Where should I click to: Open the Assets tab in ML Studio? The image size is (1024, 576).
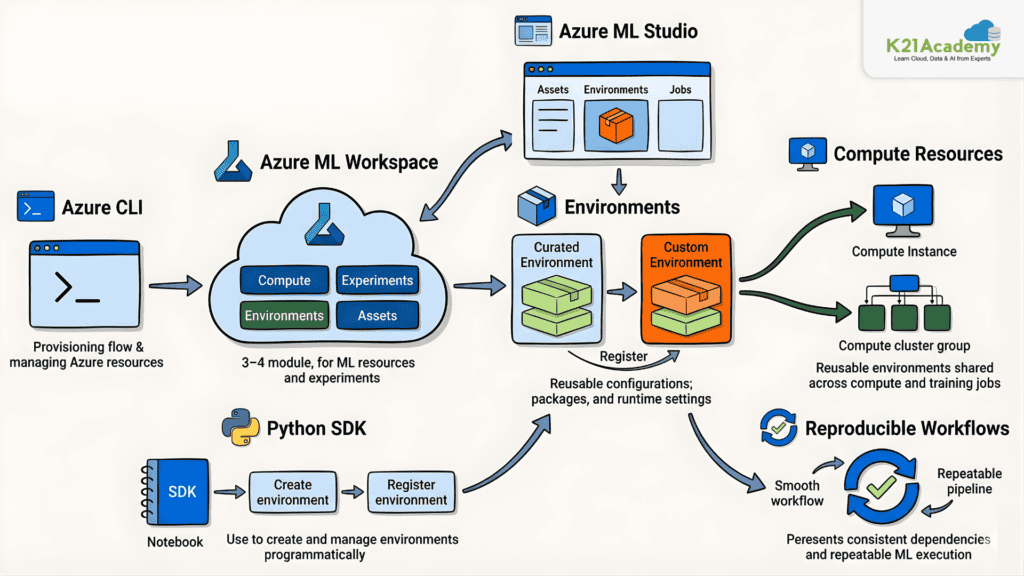(552, 89)
